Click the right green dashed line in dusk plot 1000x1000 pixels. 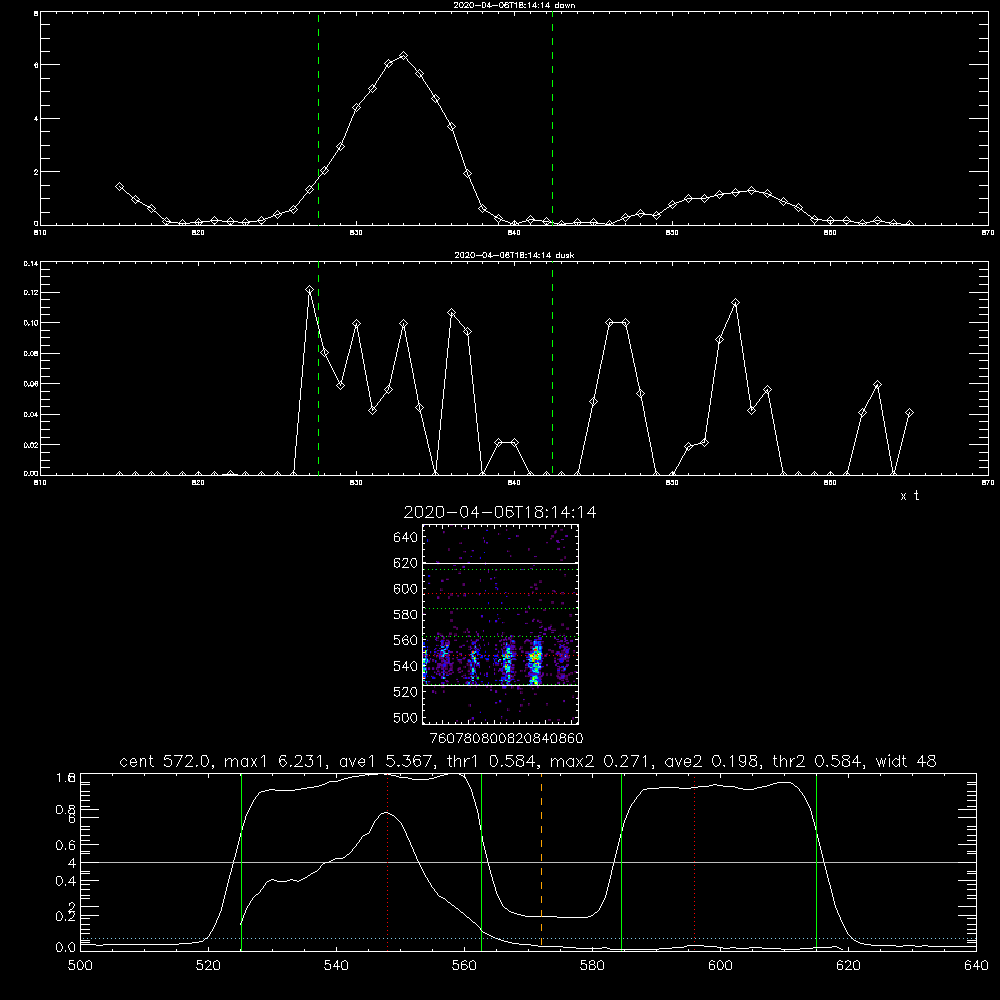coord(552,367)
